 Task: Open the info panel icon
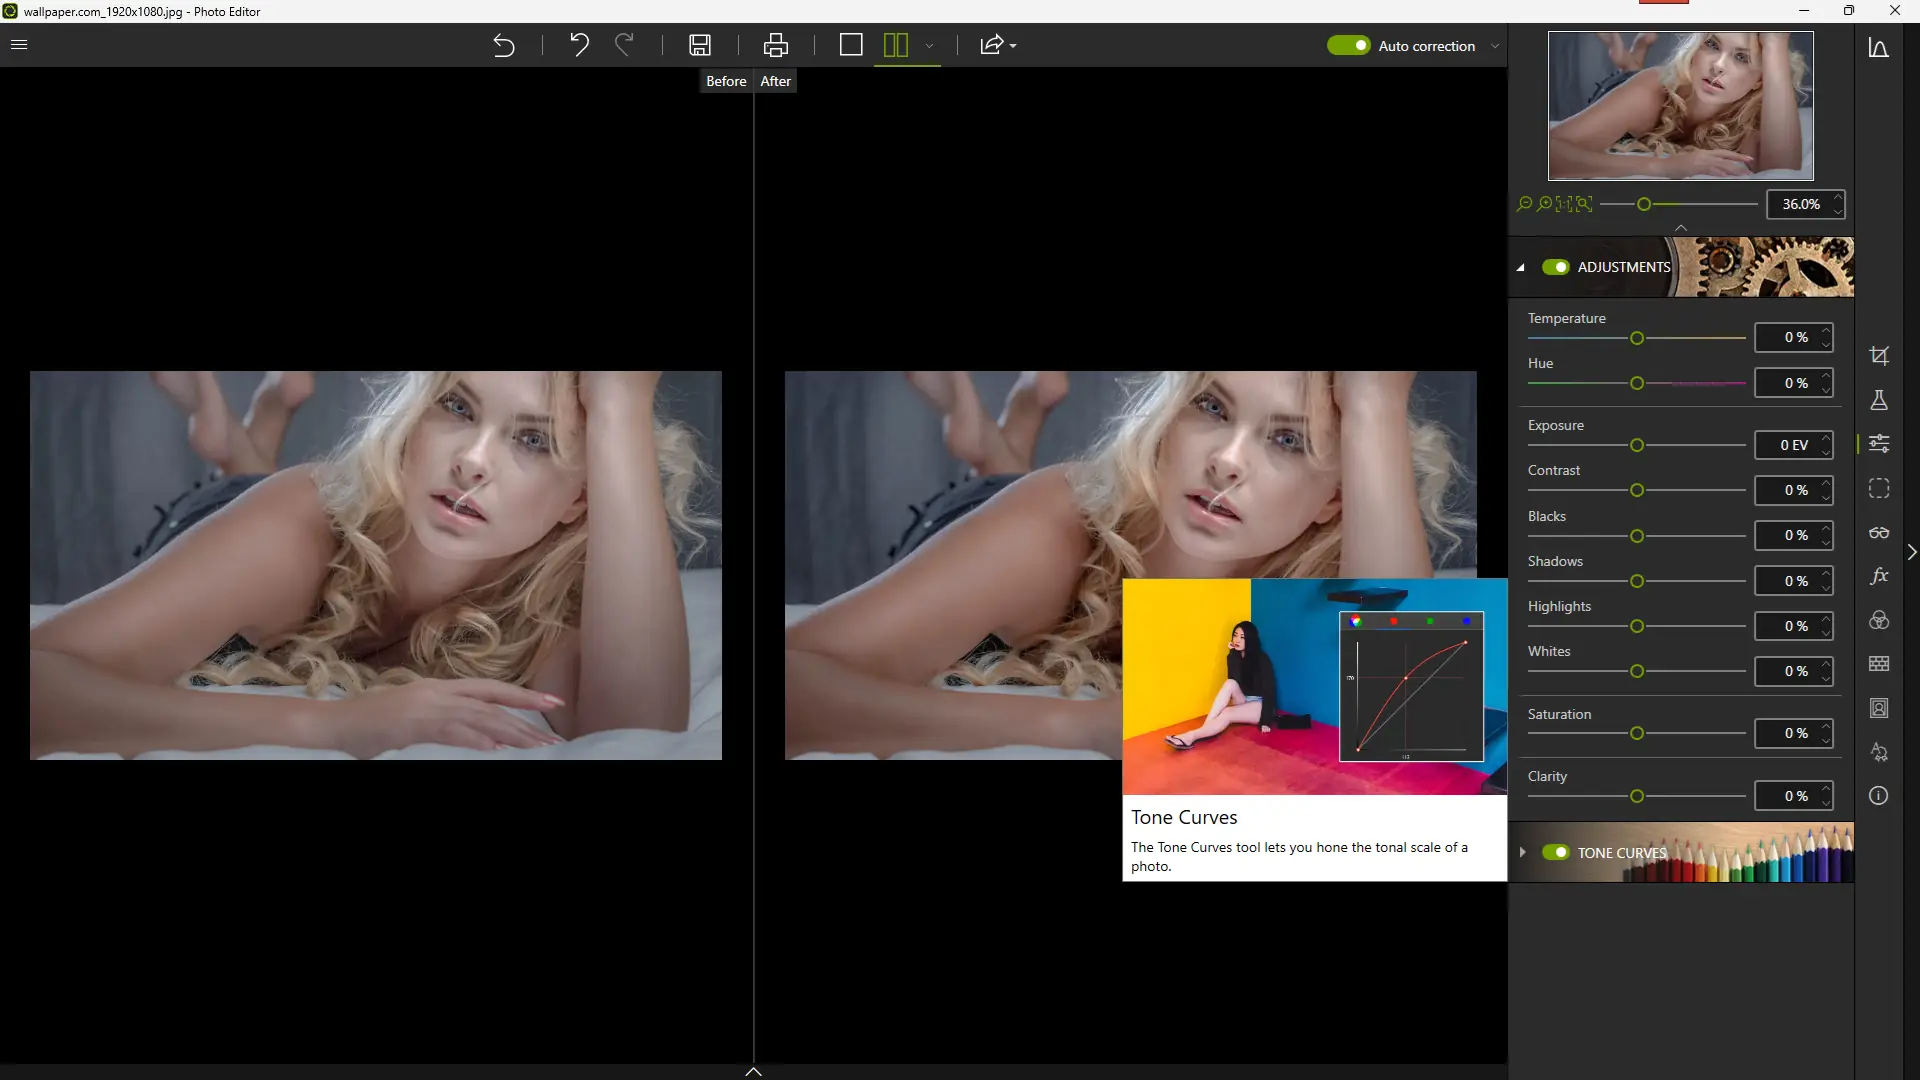[1879, 796]
